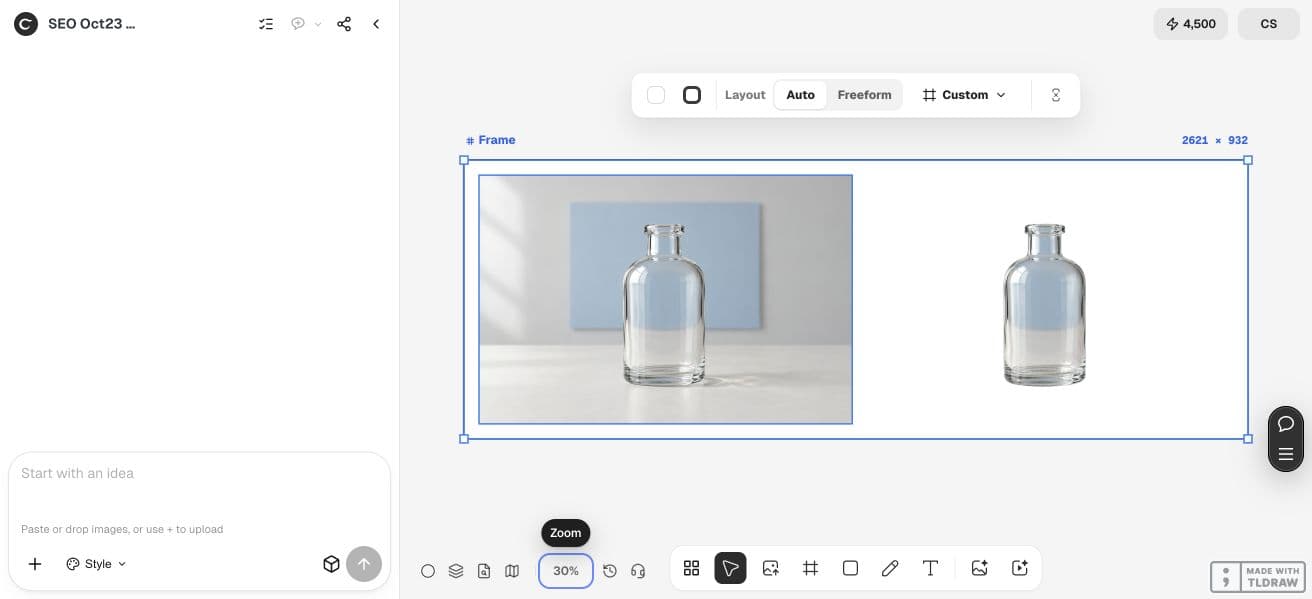Click the app logo in top-left corner
Image resolution: width=1312 pixels, height=599 pixels.
pos(26,24)
